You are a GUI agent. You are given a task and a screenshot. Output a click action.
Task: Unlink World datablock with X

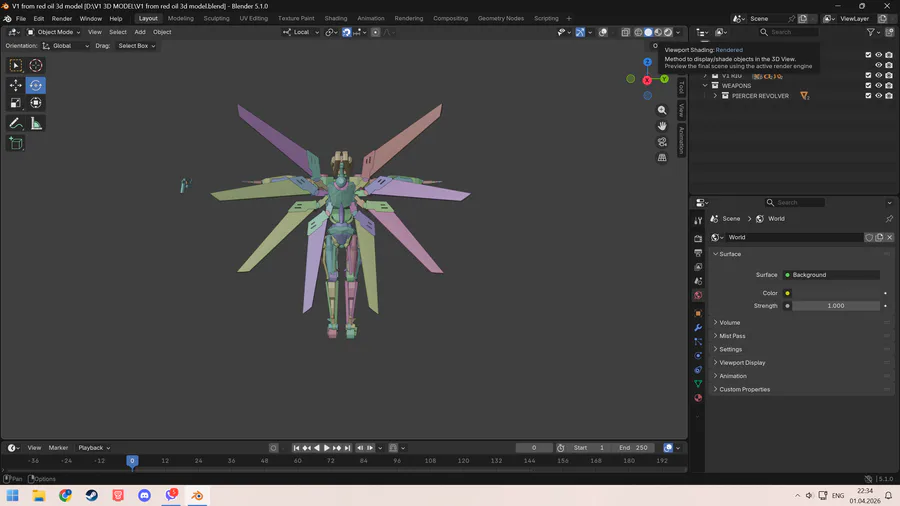[889, 238]
